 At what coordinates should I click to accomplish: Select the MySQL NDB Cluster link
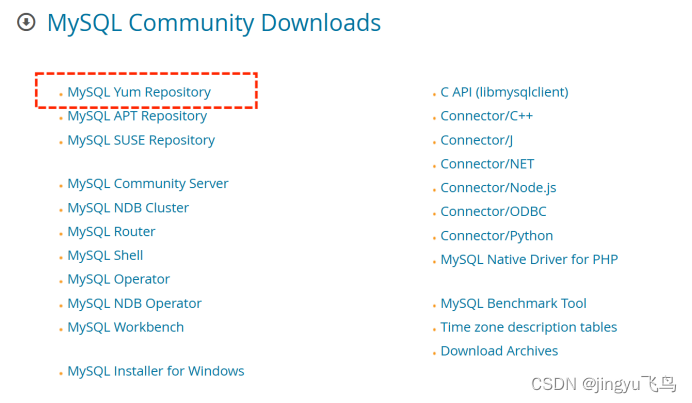[128, 207]
